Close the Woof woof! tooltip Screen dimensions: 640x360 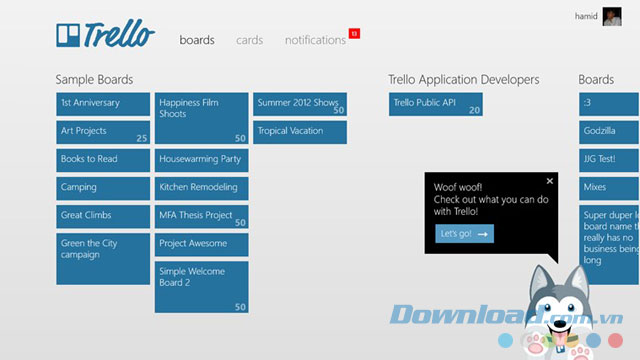click(x=550, y=181)
